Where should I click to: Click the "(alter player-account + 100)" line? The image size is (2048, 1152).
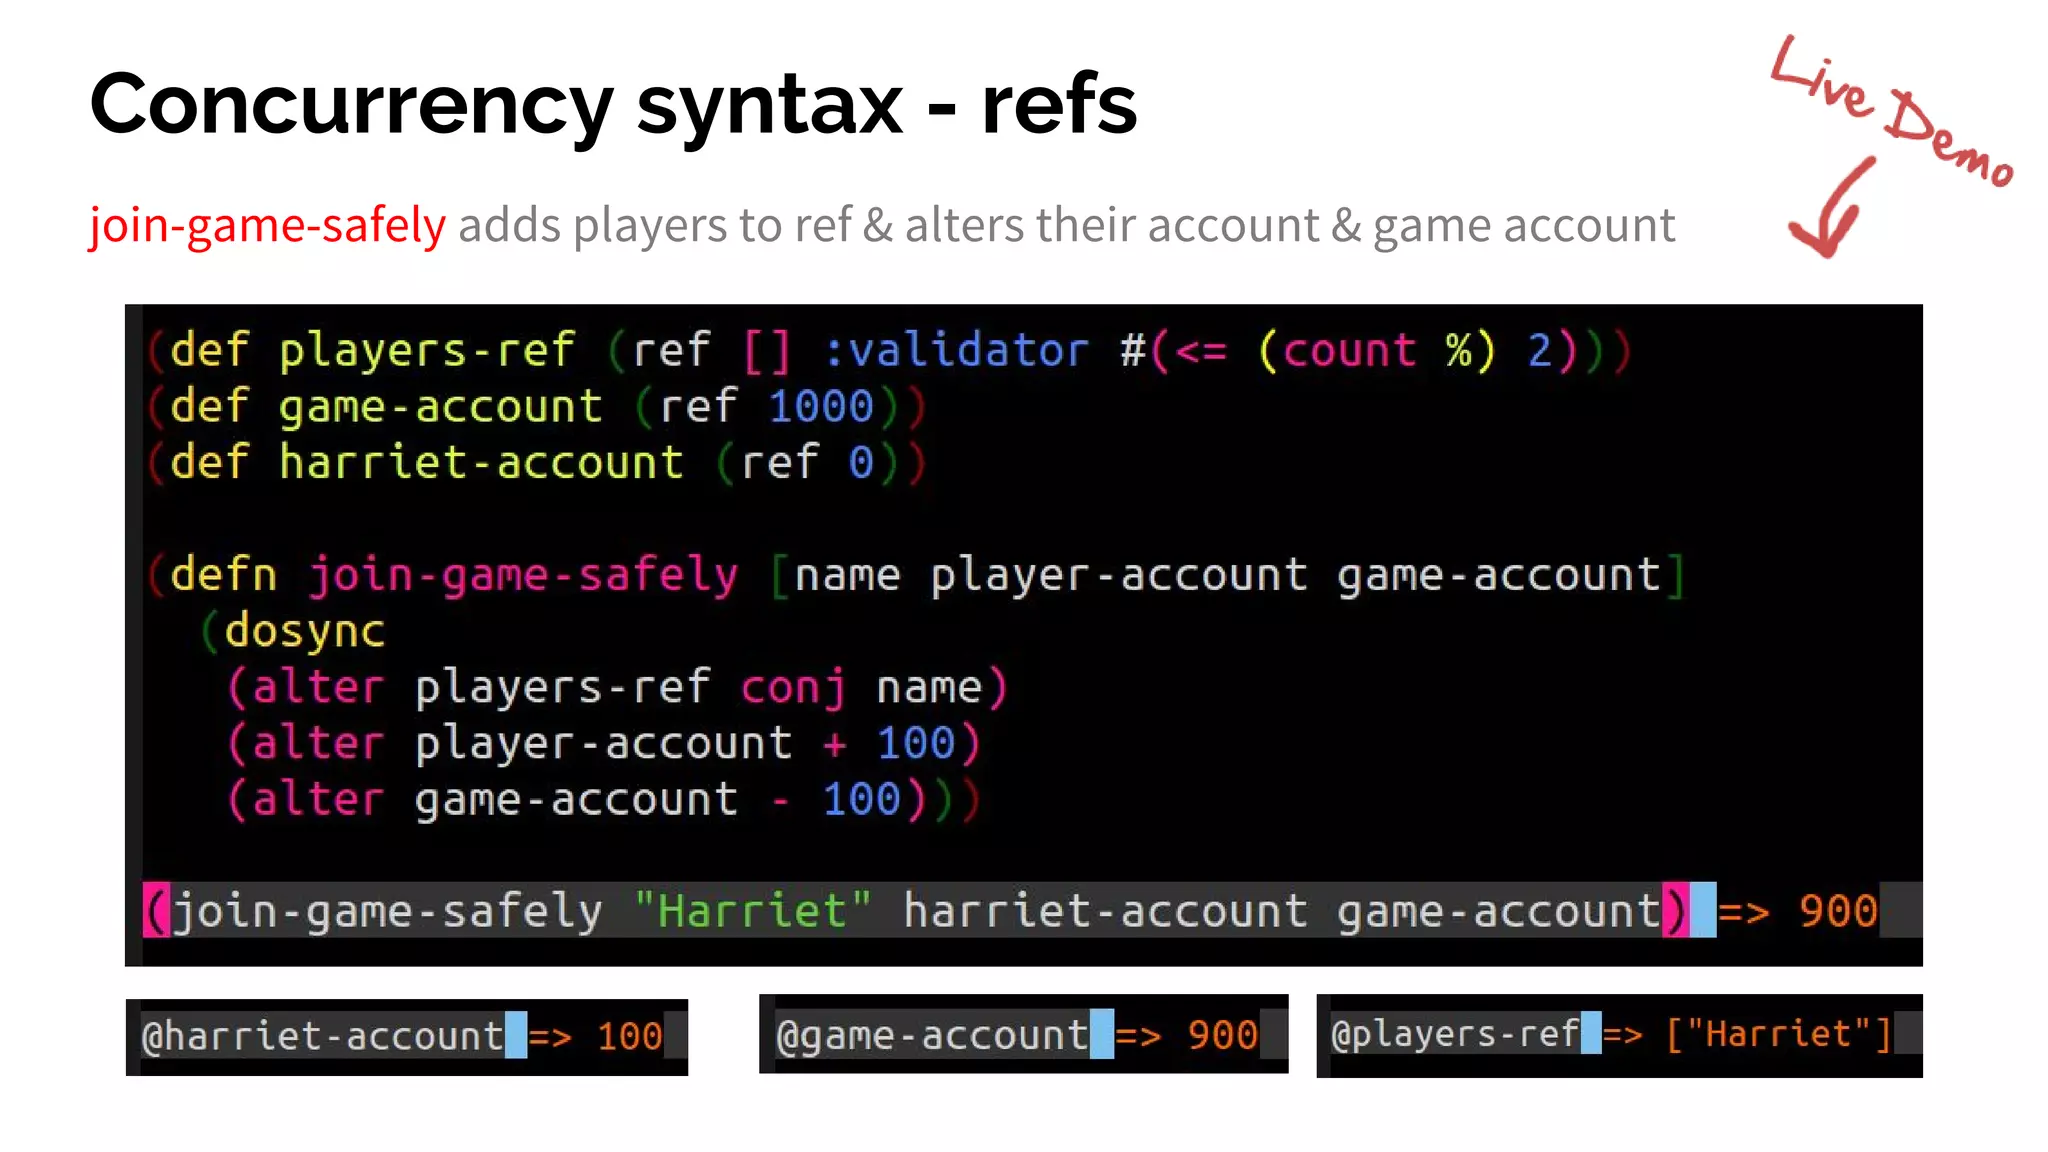coord(604,744)
